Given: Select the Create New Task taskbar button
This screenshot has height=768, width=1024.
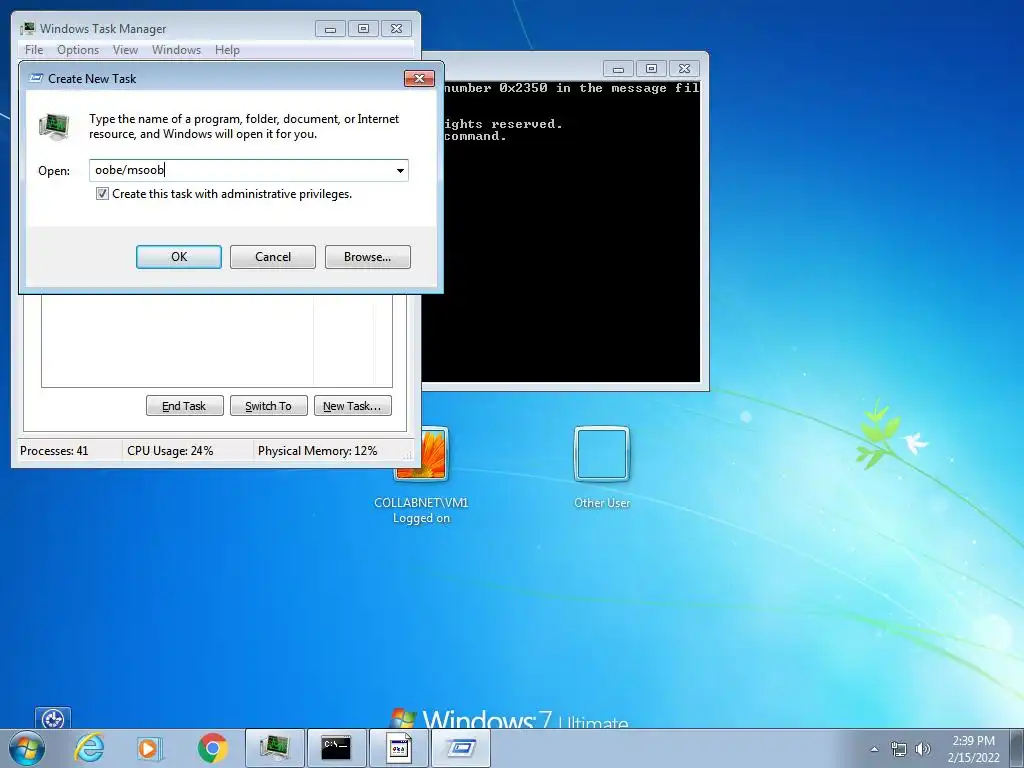Looking at the screenshot, I should click(460, 748).
